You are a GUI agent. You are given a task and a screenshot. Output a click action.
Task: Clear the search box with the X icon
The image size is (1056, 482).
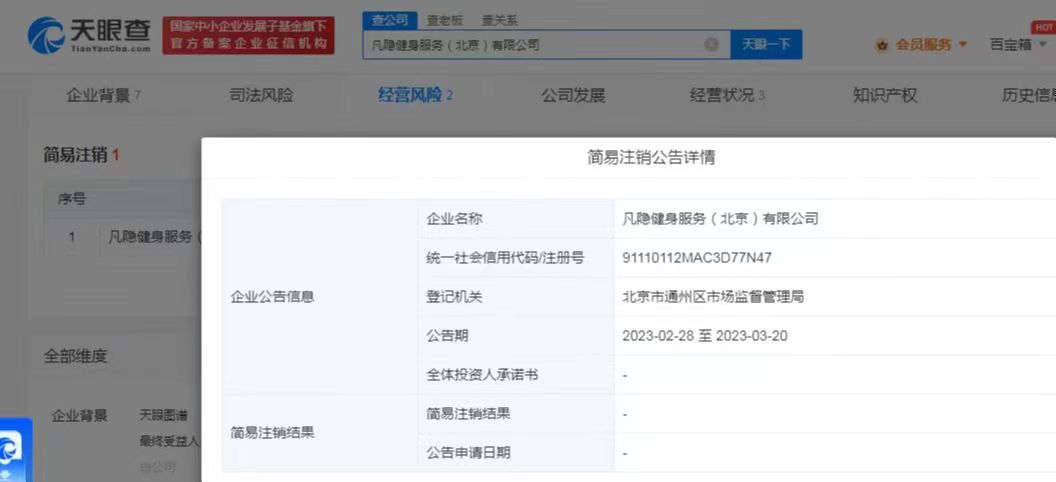[x=711, y=45]
